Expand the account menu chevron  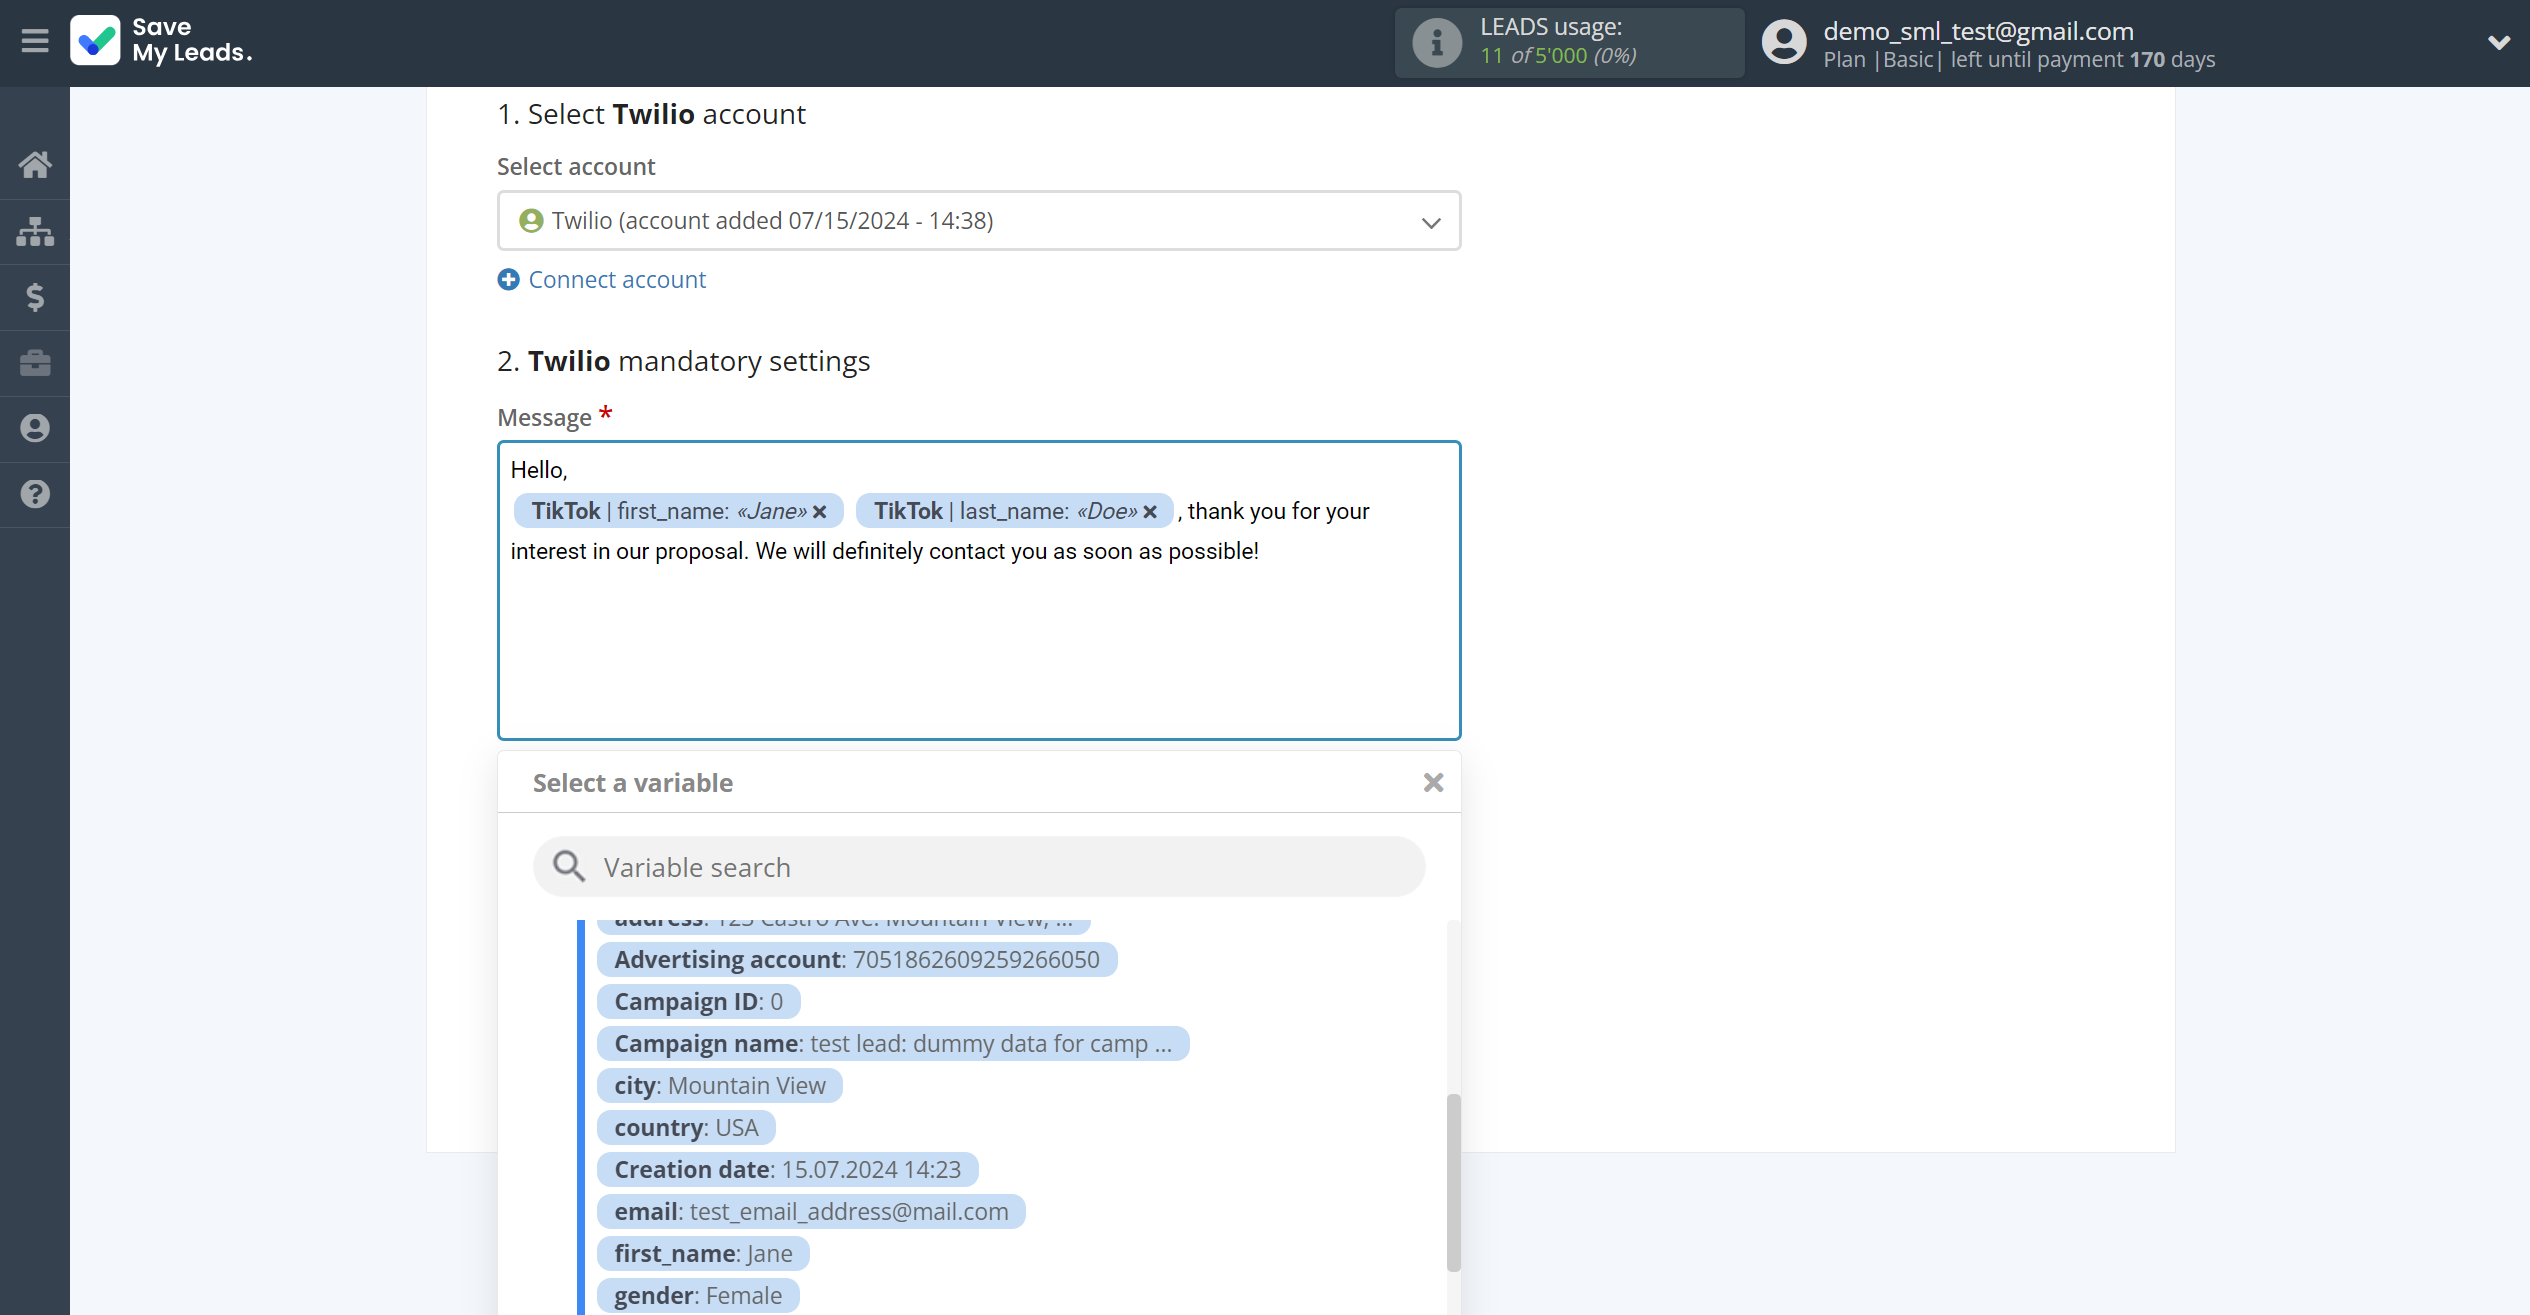2498,43
